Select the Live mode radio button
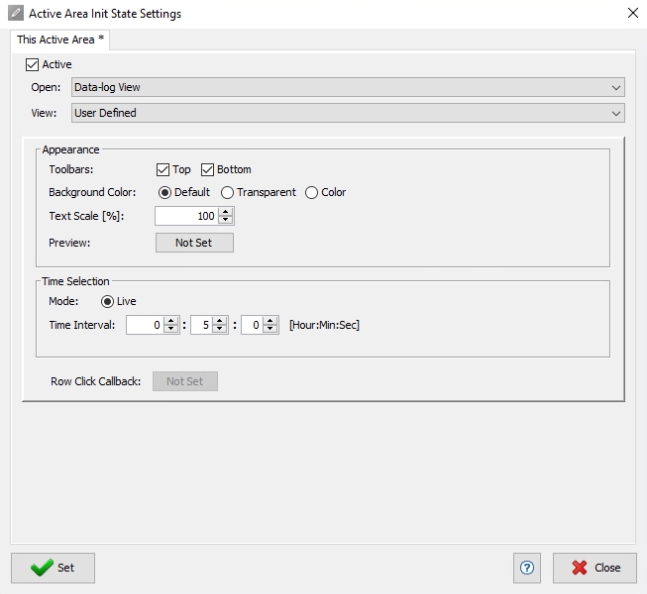Image resolution: width=647 pixels, height=594 pixels. (107, 302)
